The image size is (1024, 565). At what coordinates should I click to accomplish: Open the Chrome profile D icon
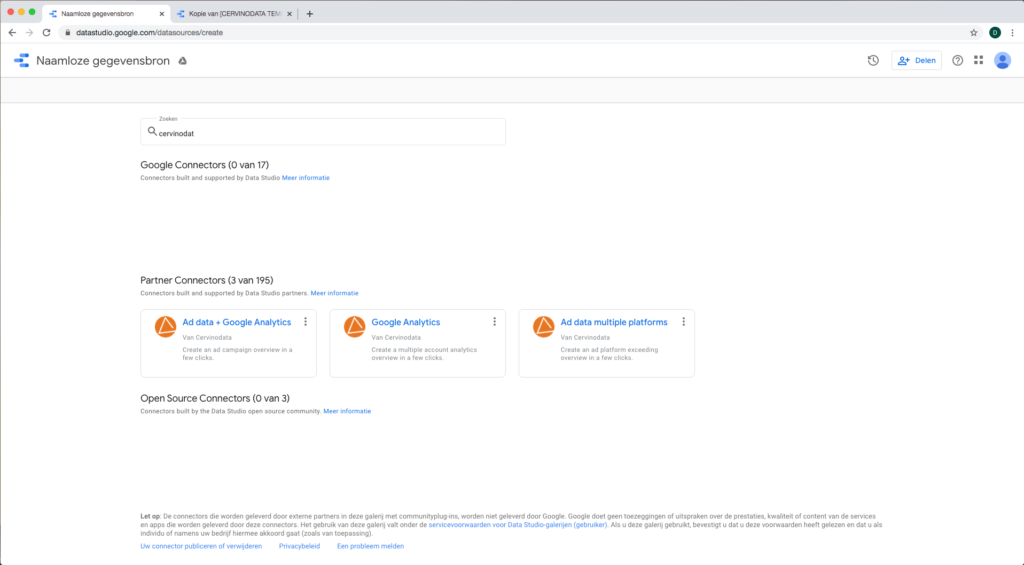(x=995, y=33)
